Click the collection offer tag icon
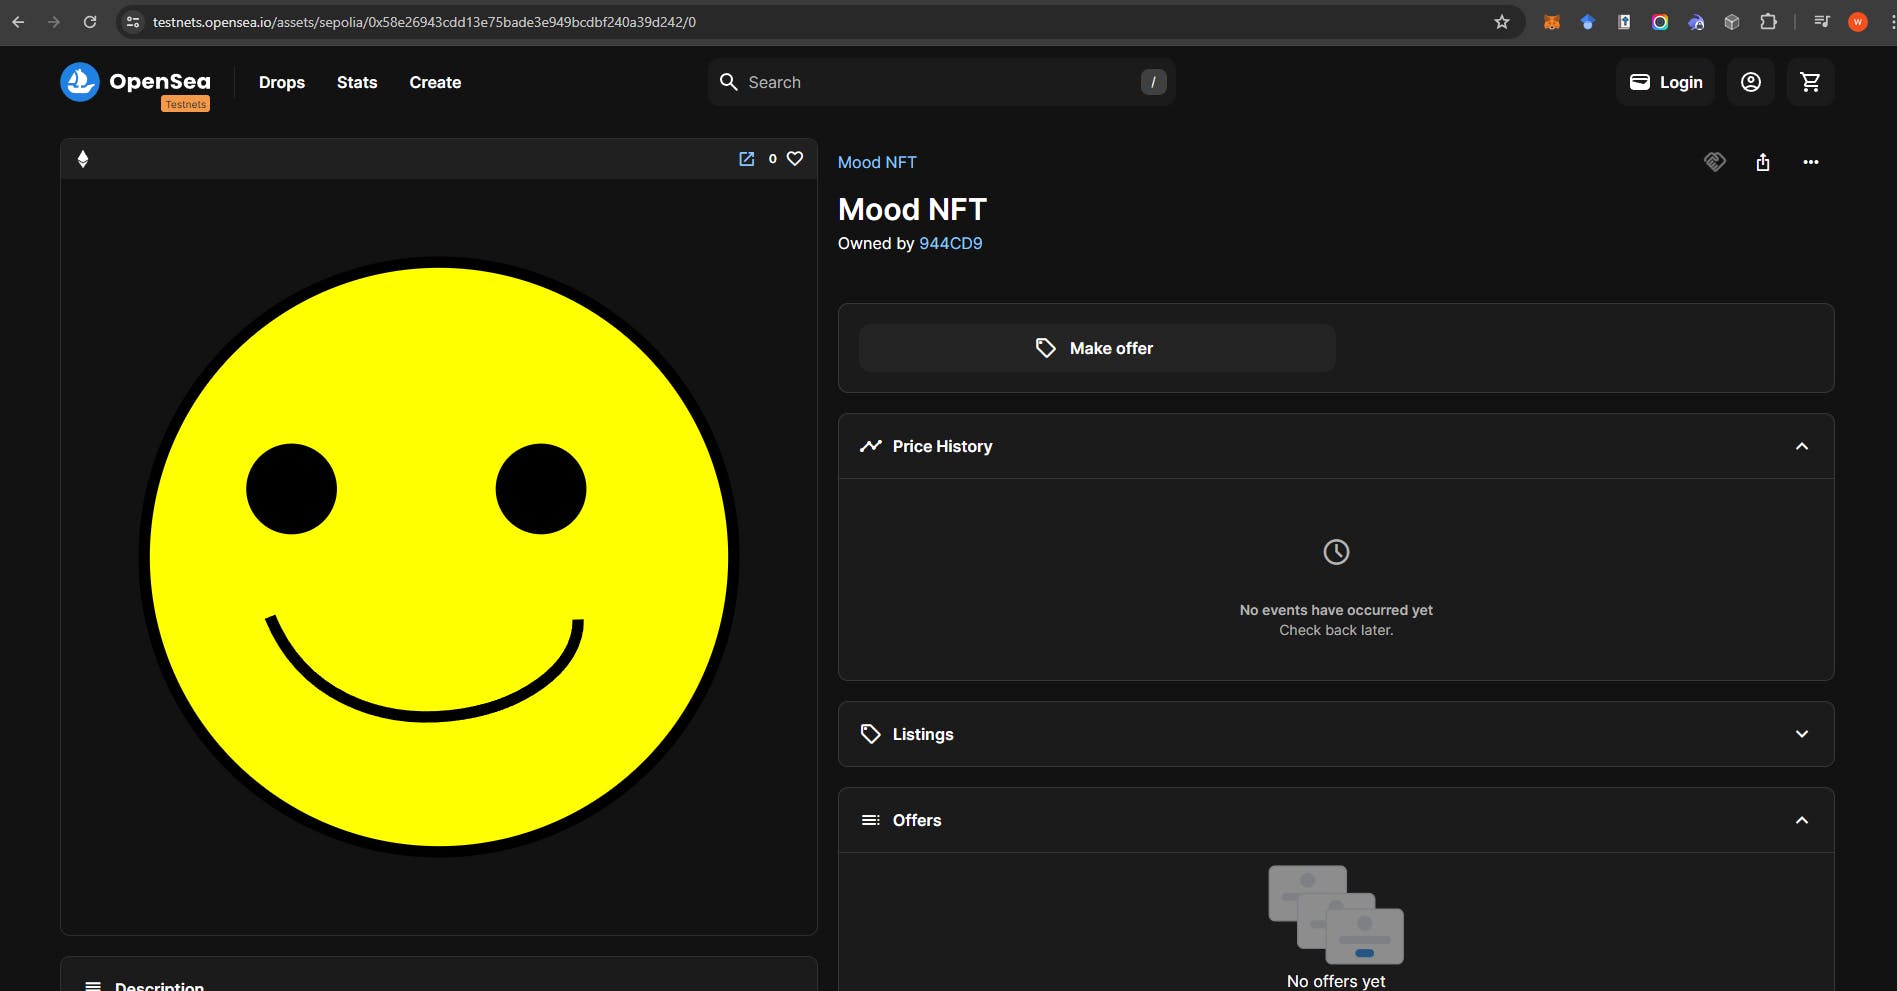 (1714, 162)
